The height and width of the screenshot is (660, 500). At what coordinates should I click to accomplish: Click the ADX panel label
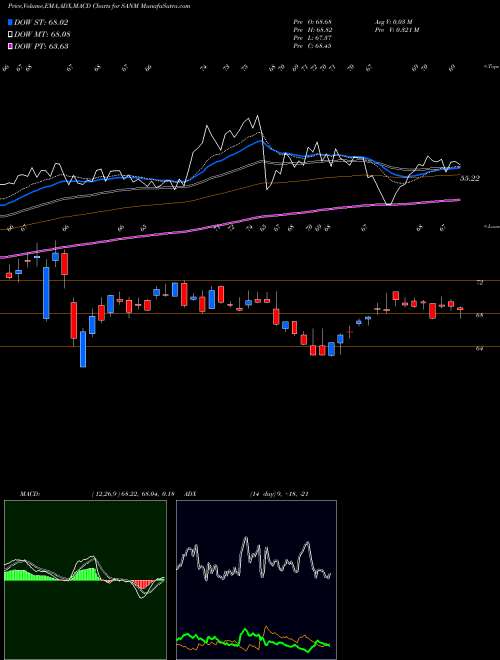click(191, 494)
